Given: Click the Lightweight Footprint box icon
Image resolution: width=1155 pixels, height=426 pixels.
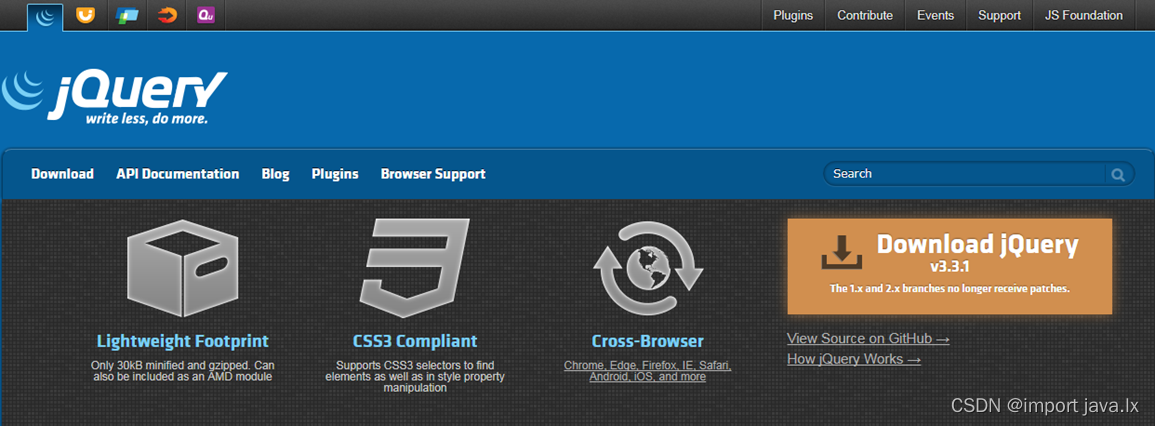Looking at the screenshot, I should click(182, 268).
